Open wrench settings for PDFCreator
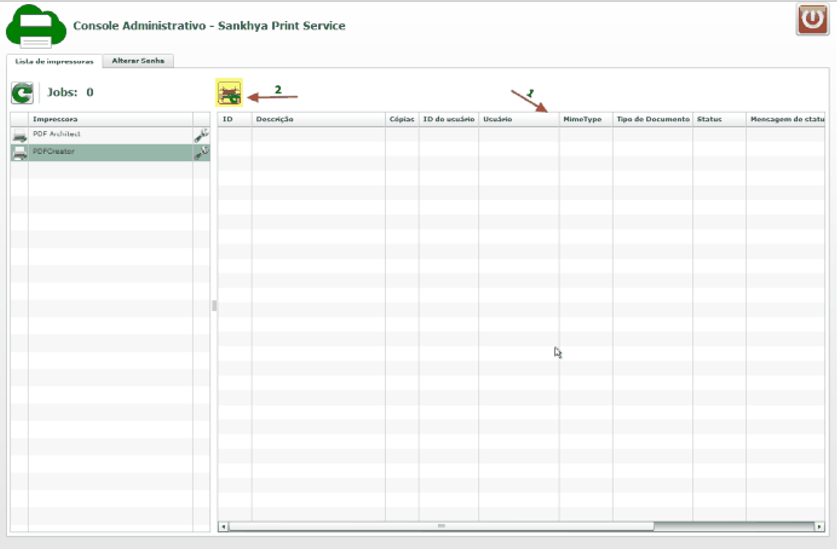 coord(201,153)
